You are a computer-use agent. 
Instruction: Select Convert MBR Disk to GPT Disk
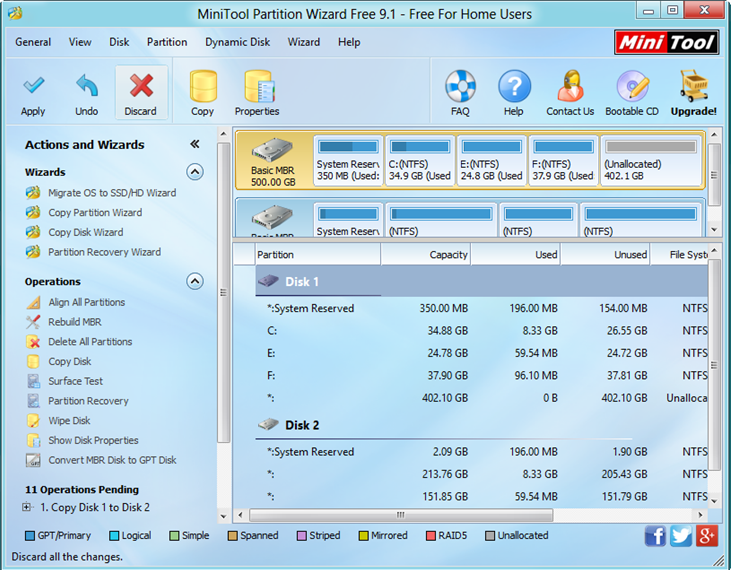(112, 460)
